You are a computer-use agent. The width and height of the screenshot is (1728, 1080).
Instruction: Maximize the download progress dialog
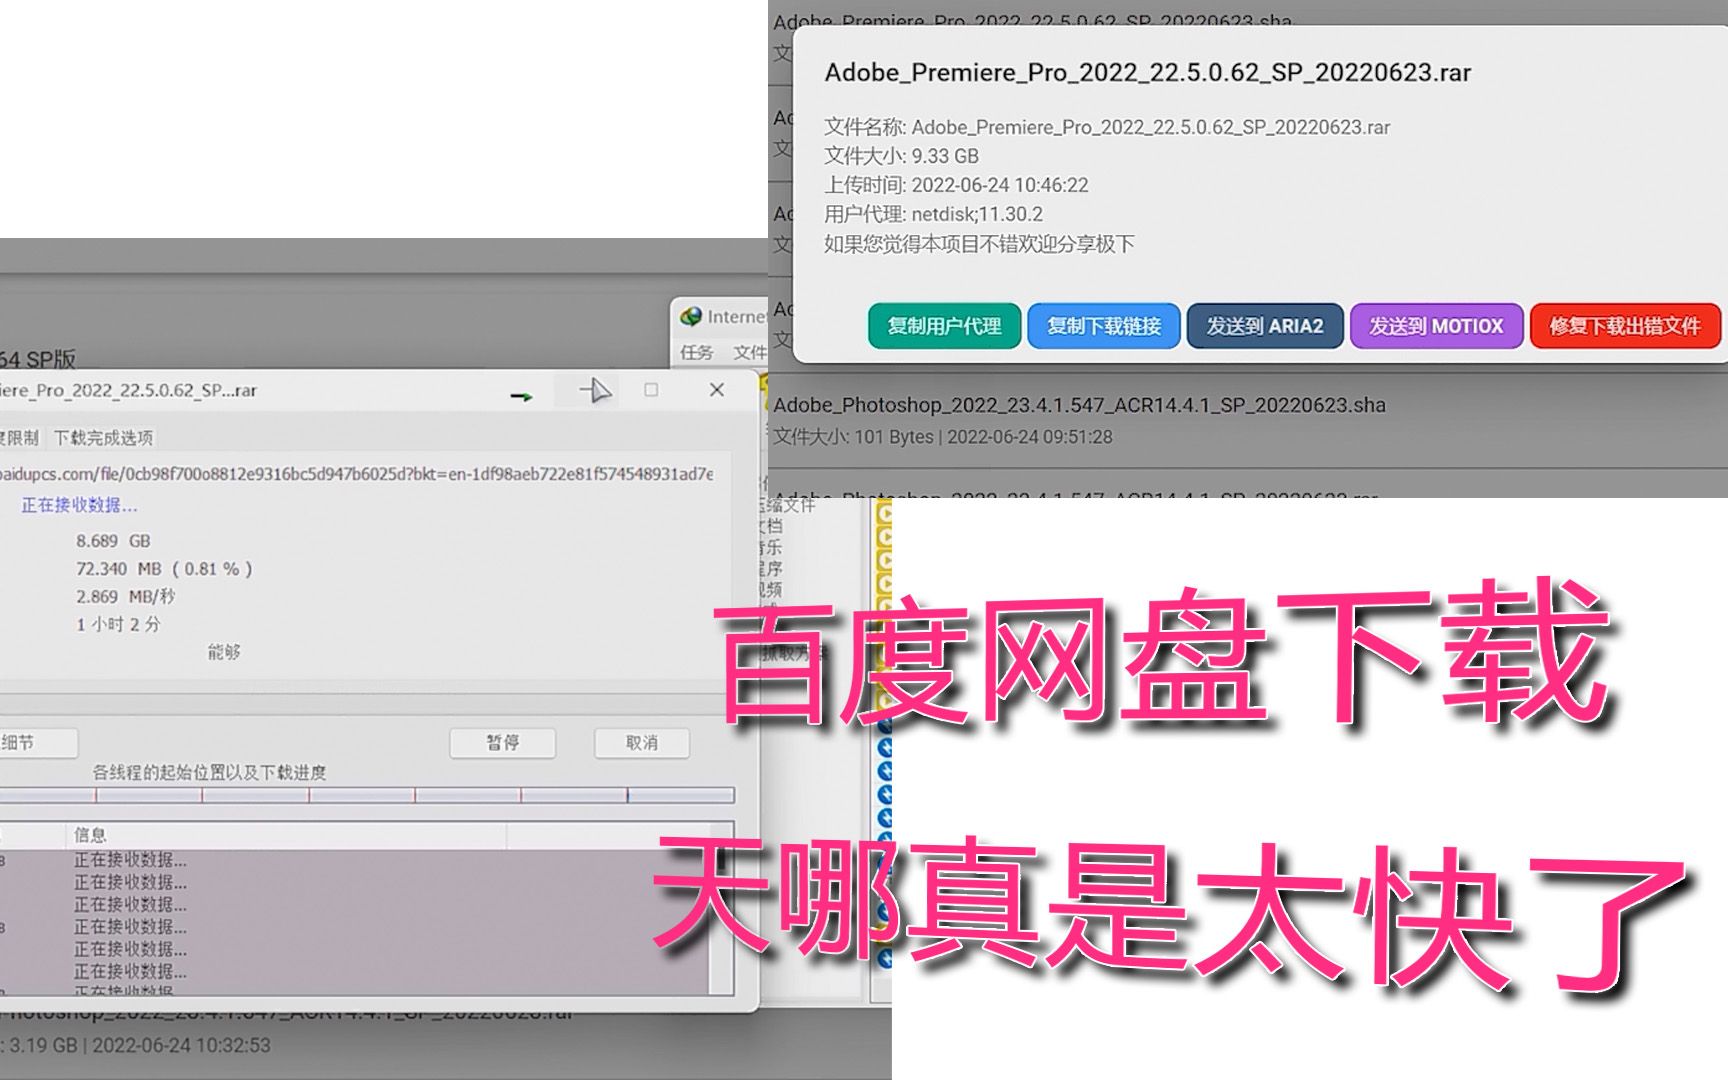point(651,390)
